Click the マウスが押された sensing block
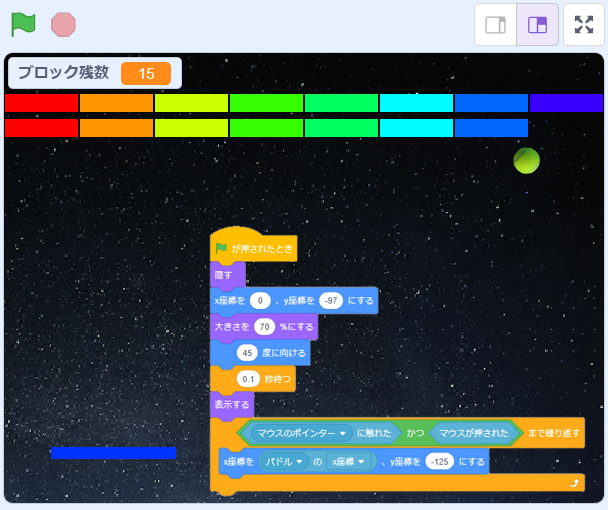The width and height of the screenshot is (608, 510). 474,433
